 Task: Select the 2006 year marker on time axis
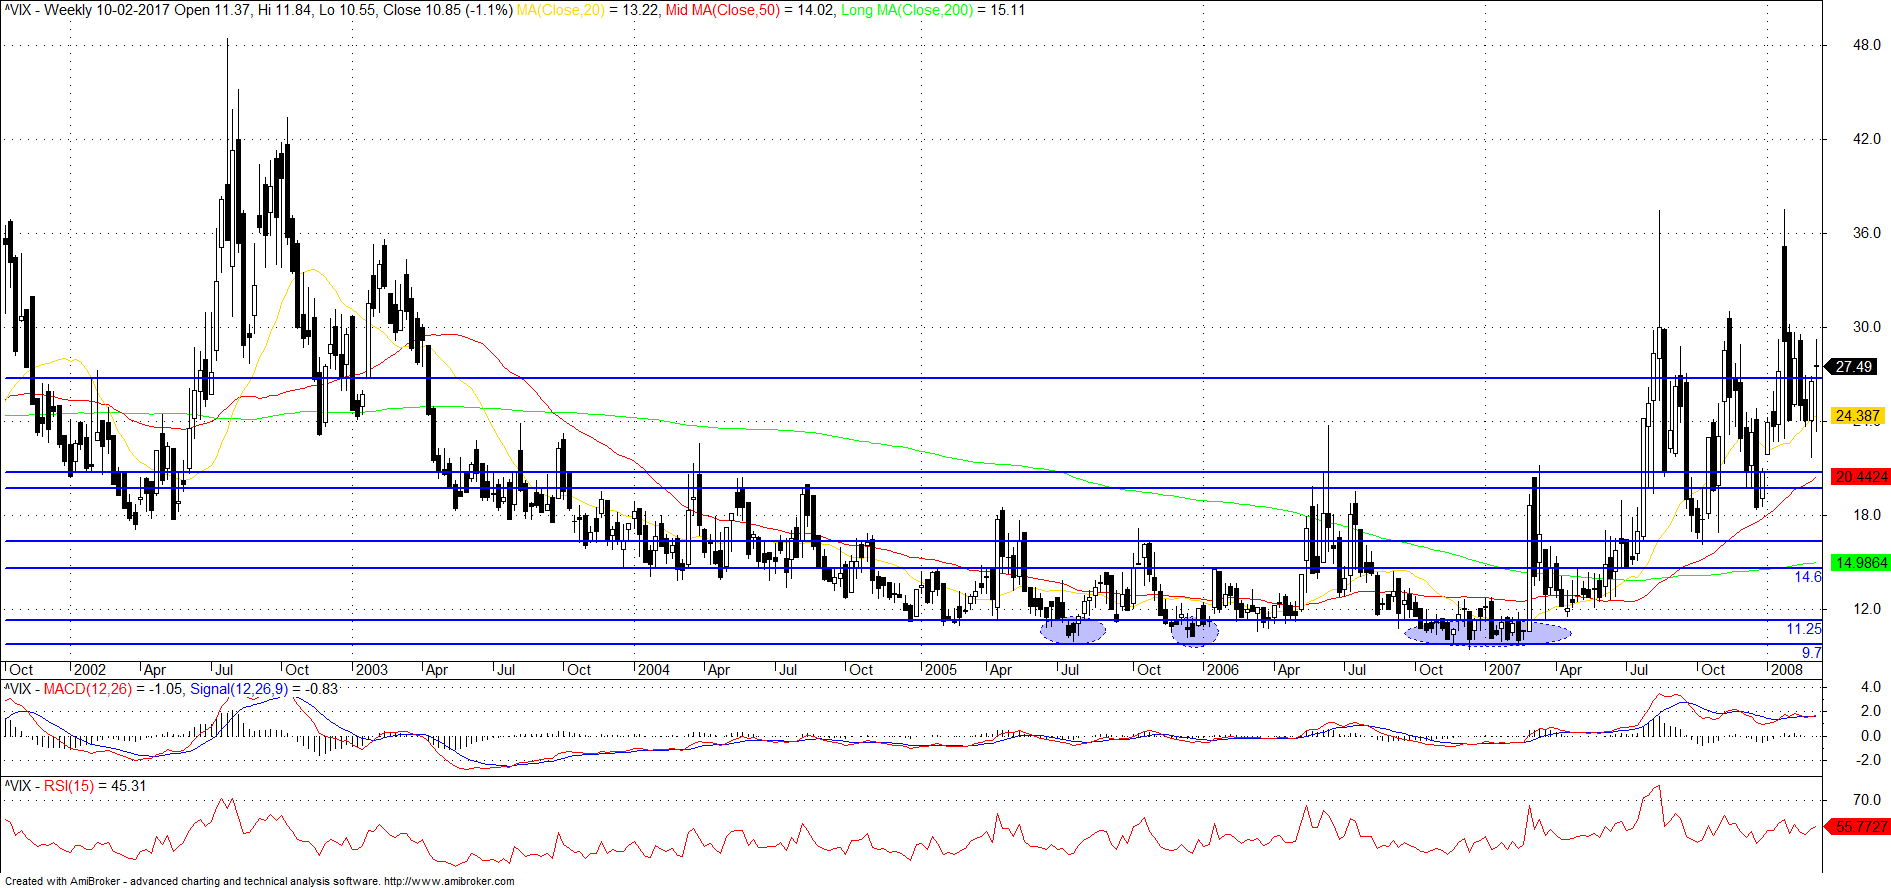1222,670
